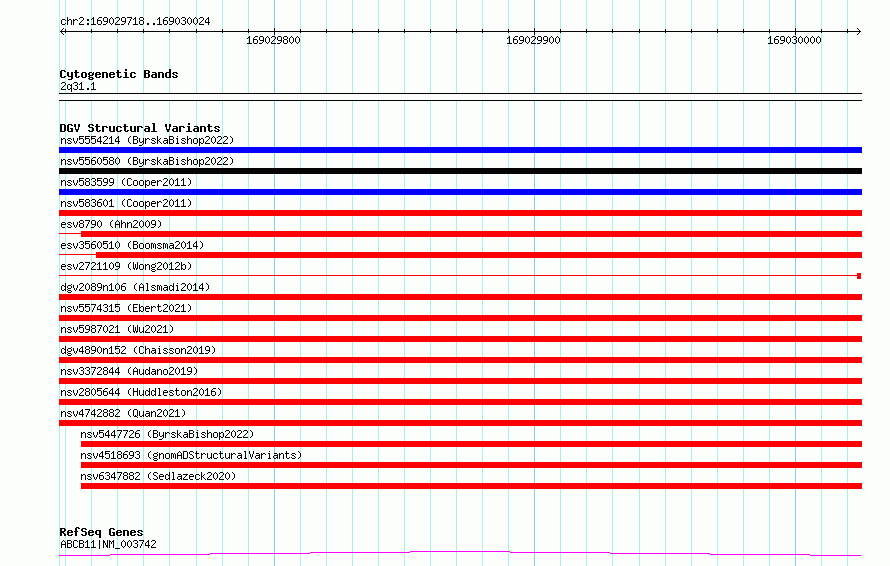Screen dimensions: 890x566
Task: Open nsv4742882 (Quan2021) variant label
Action: coord(123,413)
